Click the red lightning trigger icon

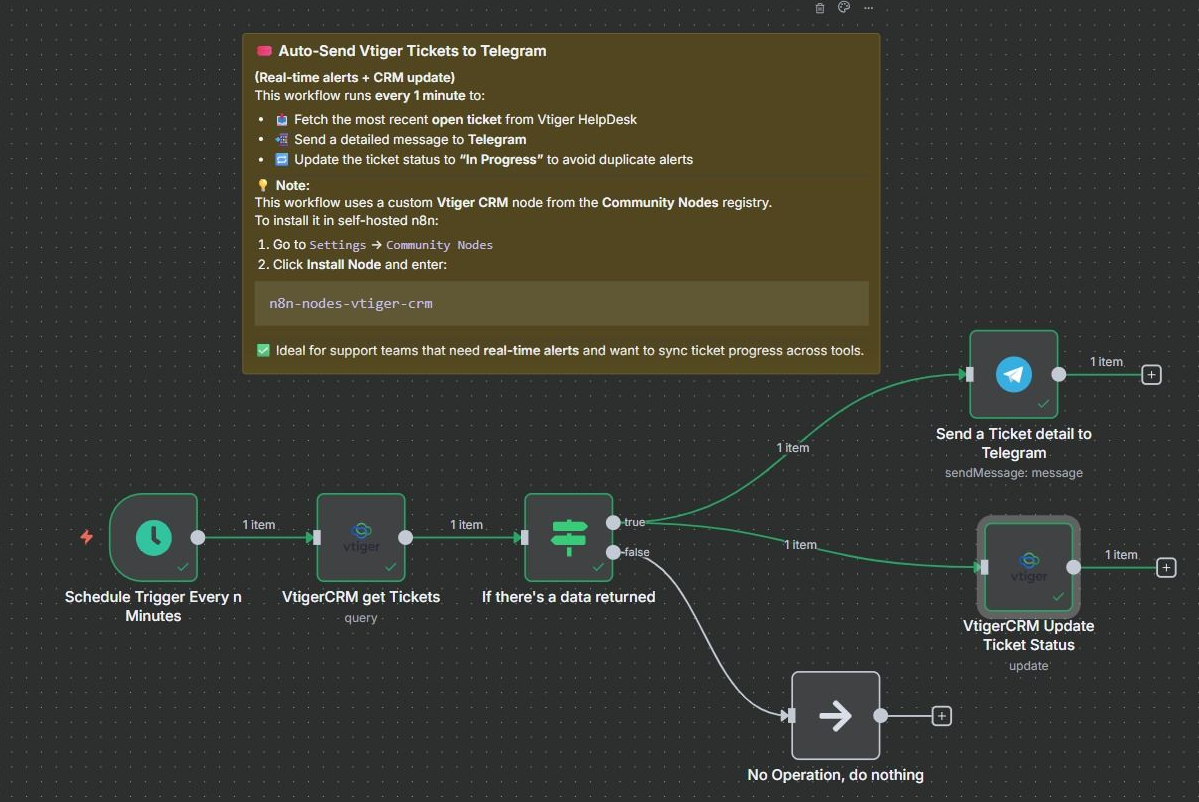87,537
